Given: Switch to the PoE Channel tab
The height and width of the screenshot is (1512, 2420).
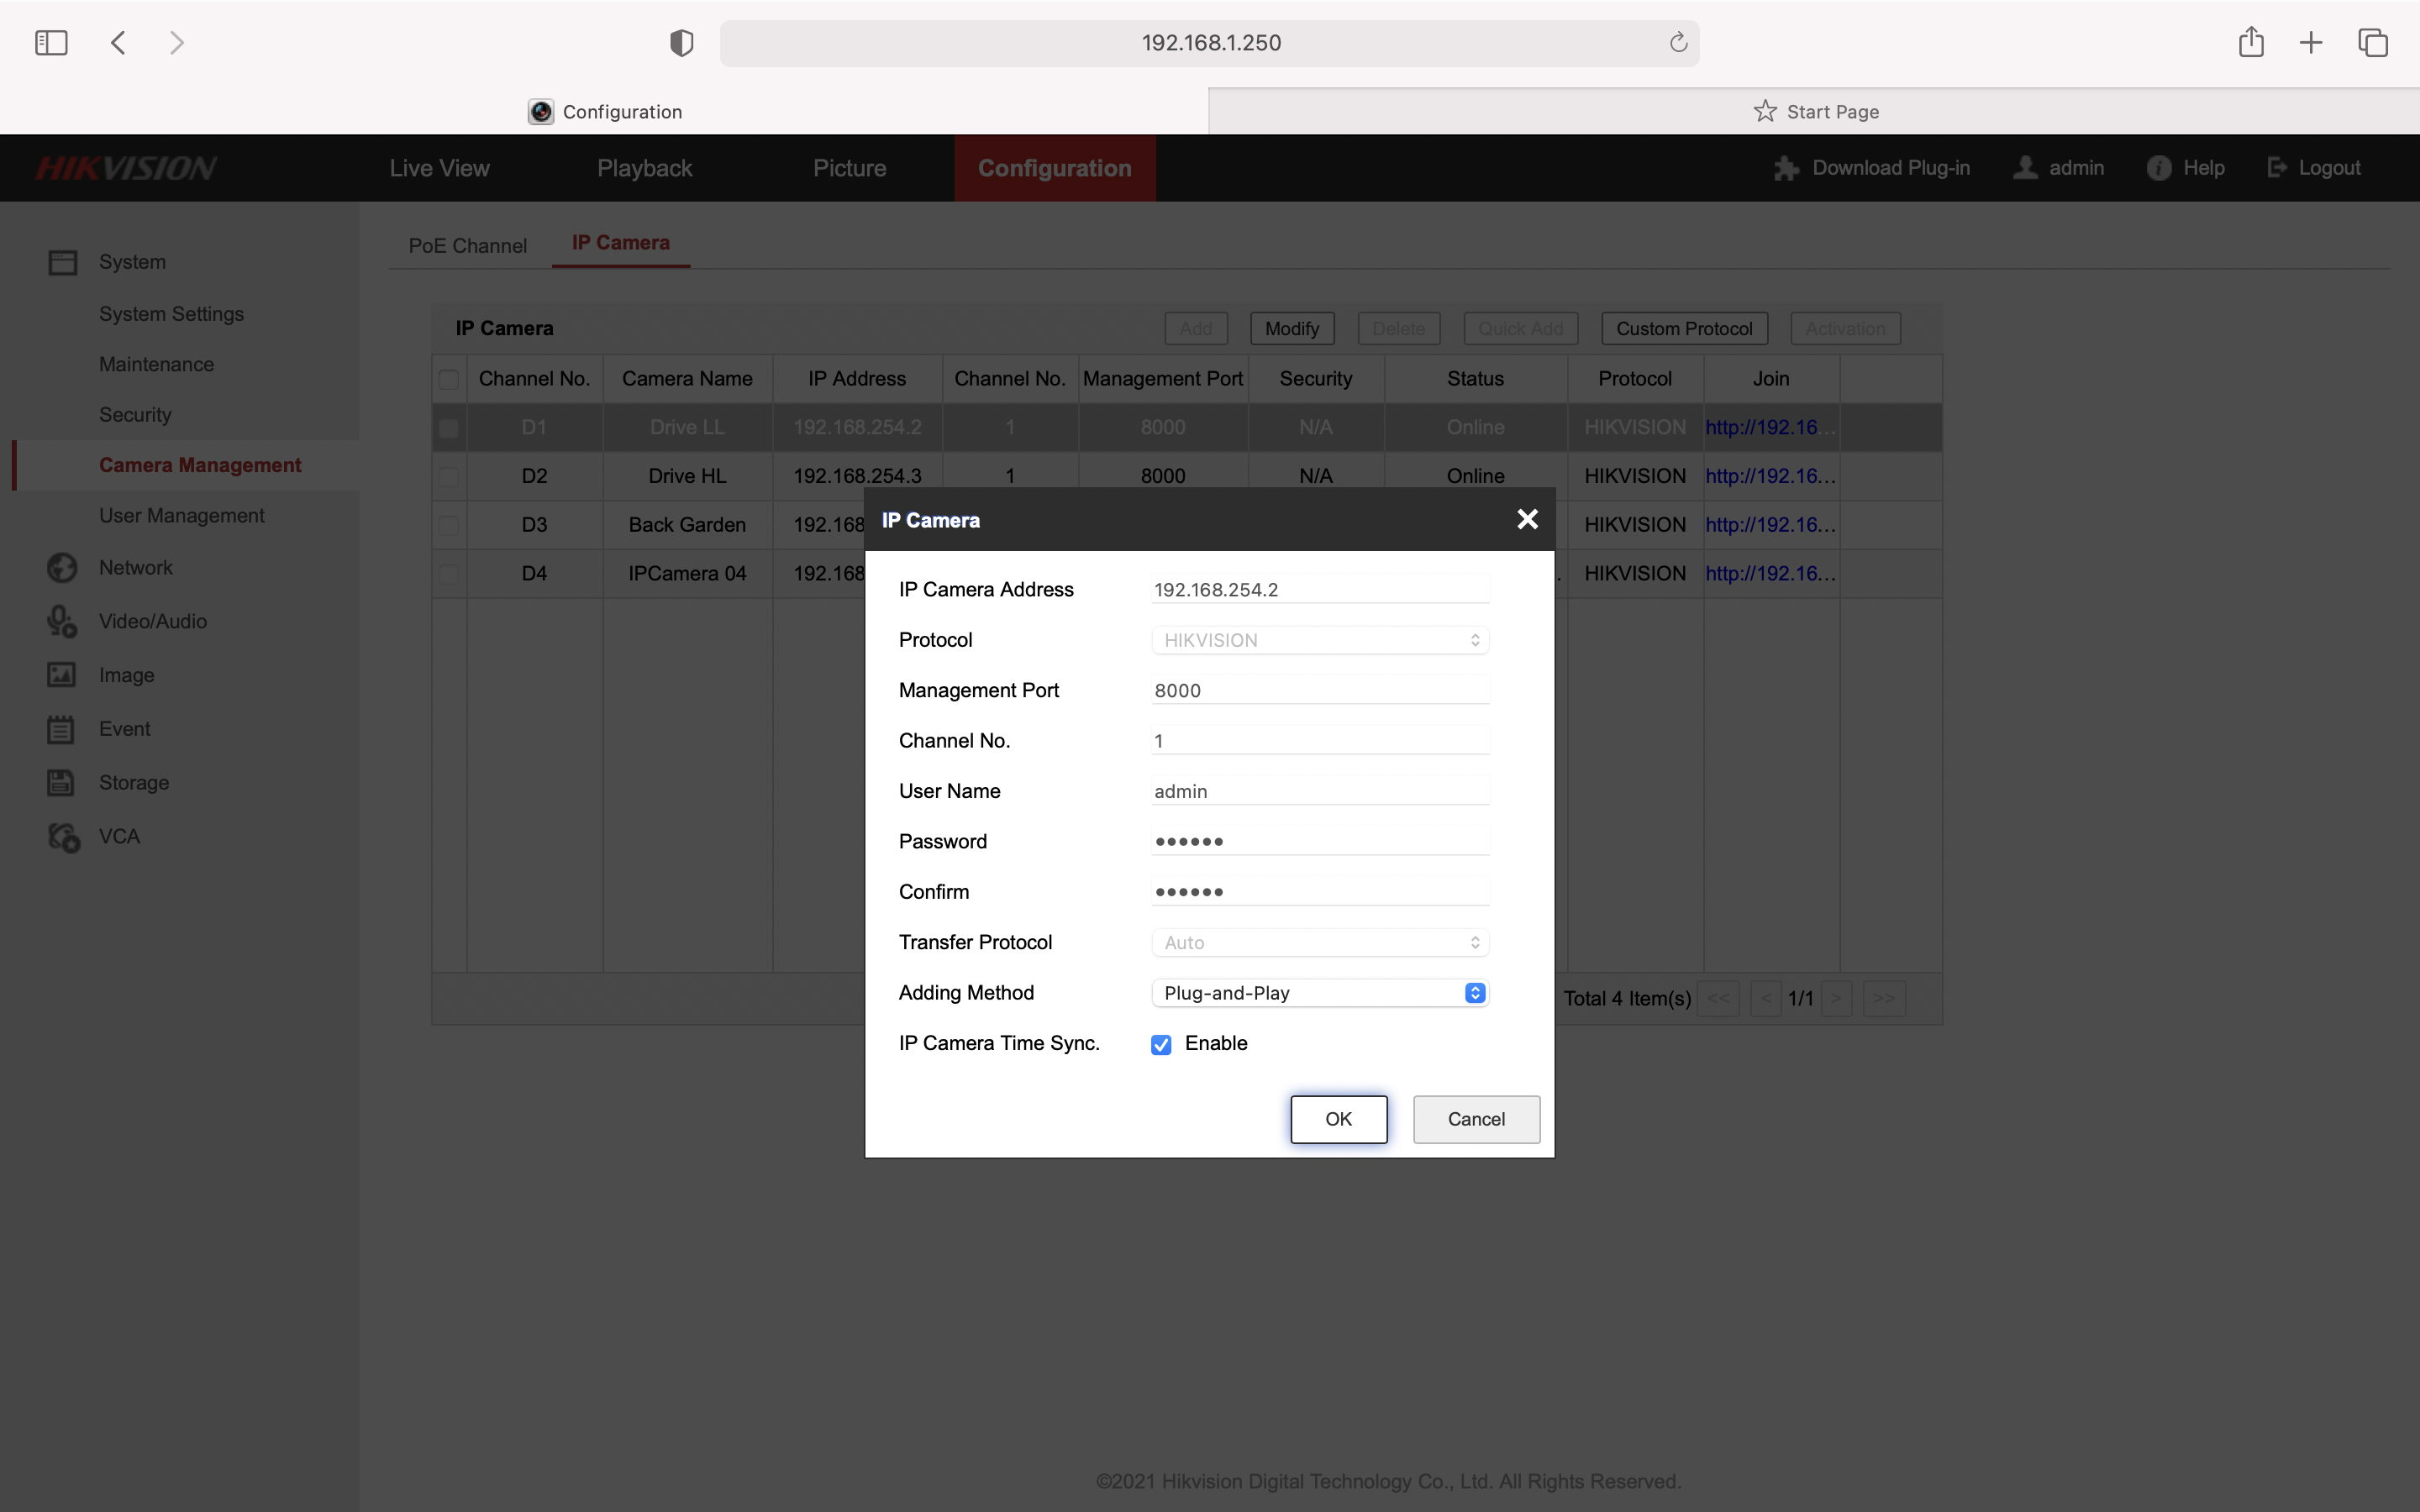Looking at the screenshot, I should (x=467, y=246).
